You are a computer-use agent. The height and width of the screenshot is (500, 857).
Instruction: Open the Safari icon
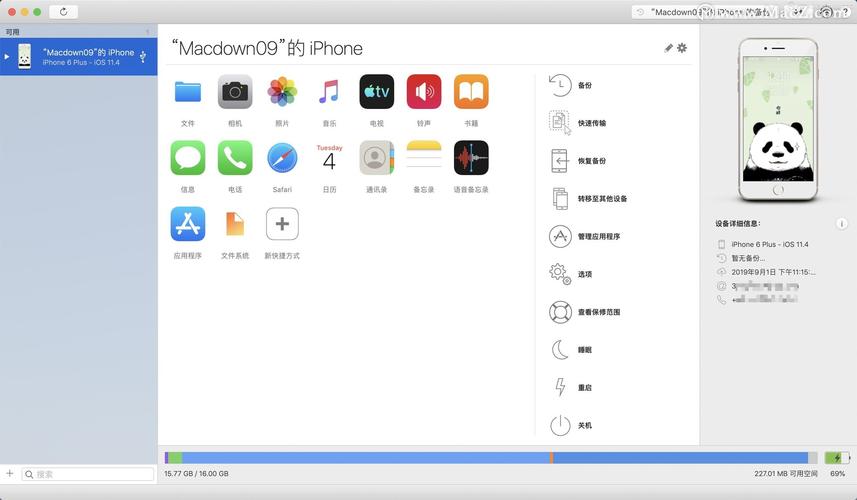(282, 158)
